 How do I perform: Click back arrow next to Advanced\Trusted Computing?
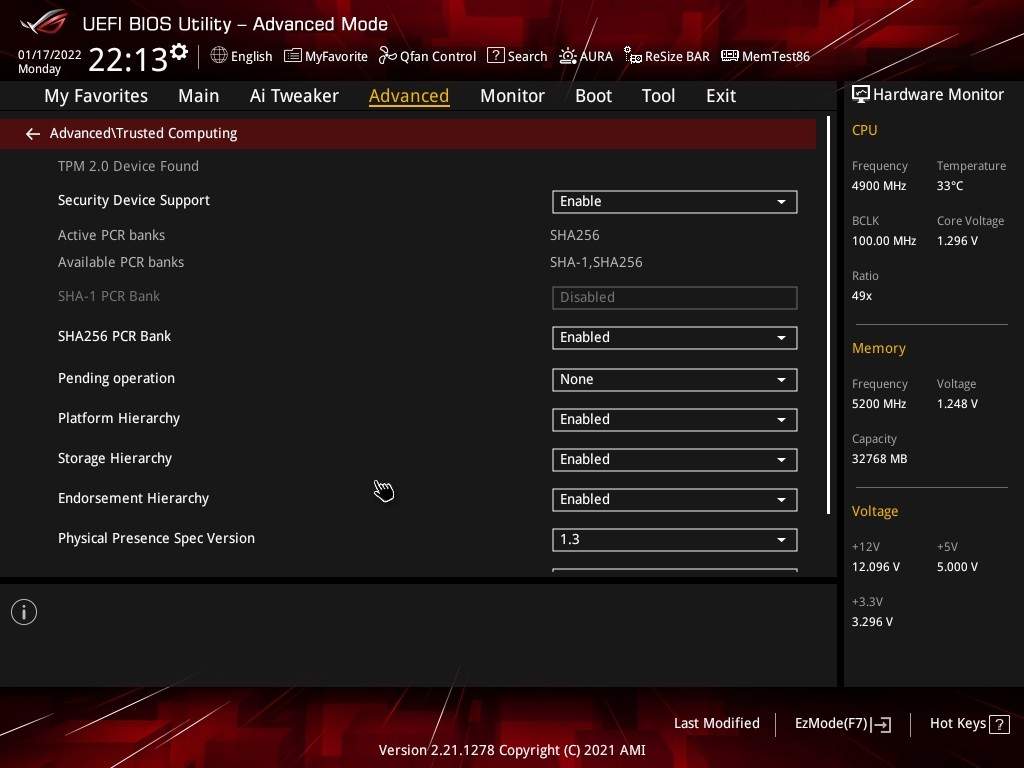(x=33, y=133)
